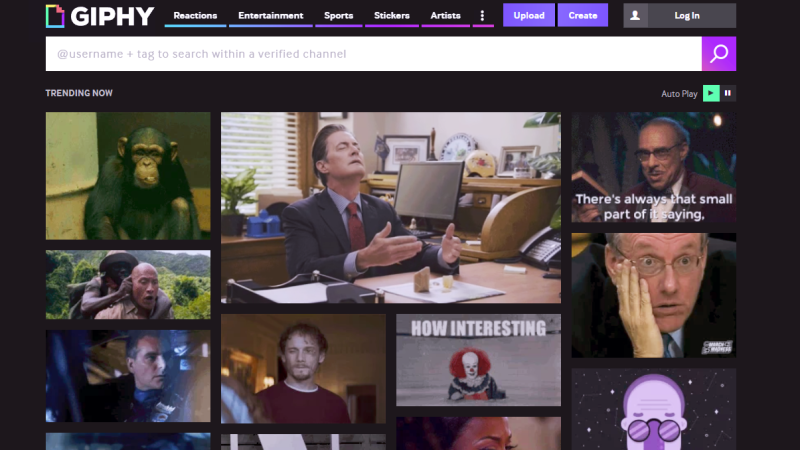Screen dimensions: 800x450
Task: Open the man in red sweater GIF
Action: (303, 369)
